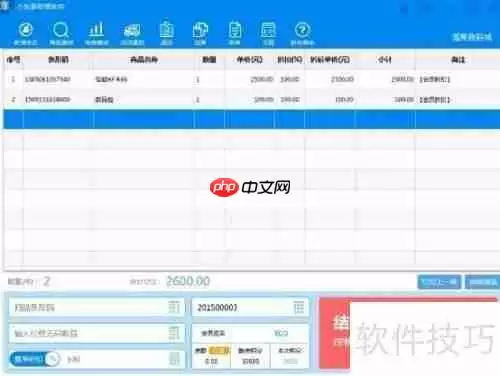Open keypad icon in the name or quantity field
The width and height of the screenshot is (500, 376).
(174, 333)
